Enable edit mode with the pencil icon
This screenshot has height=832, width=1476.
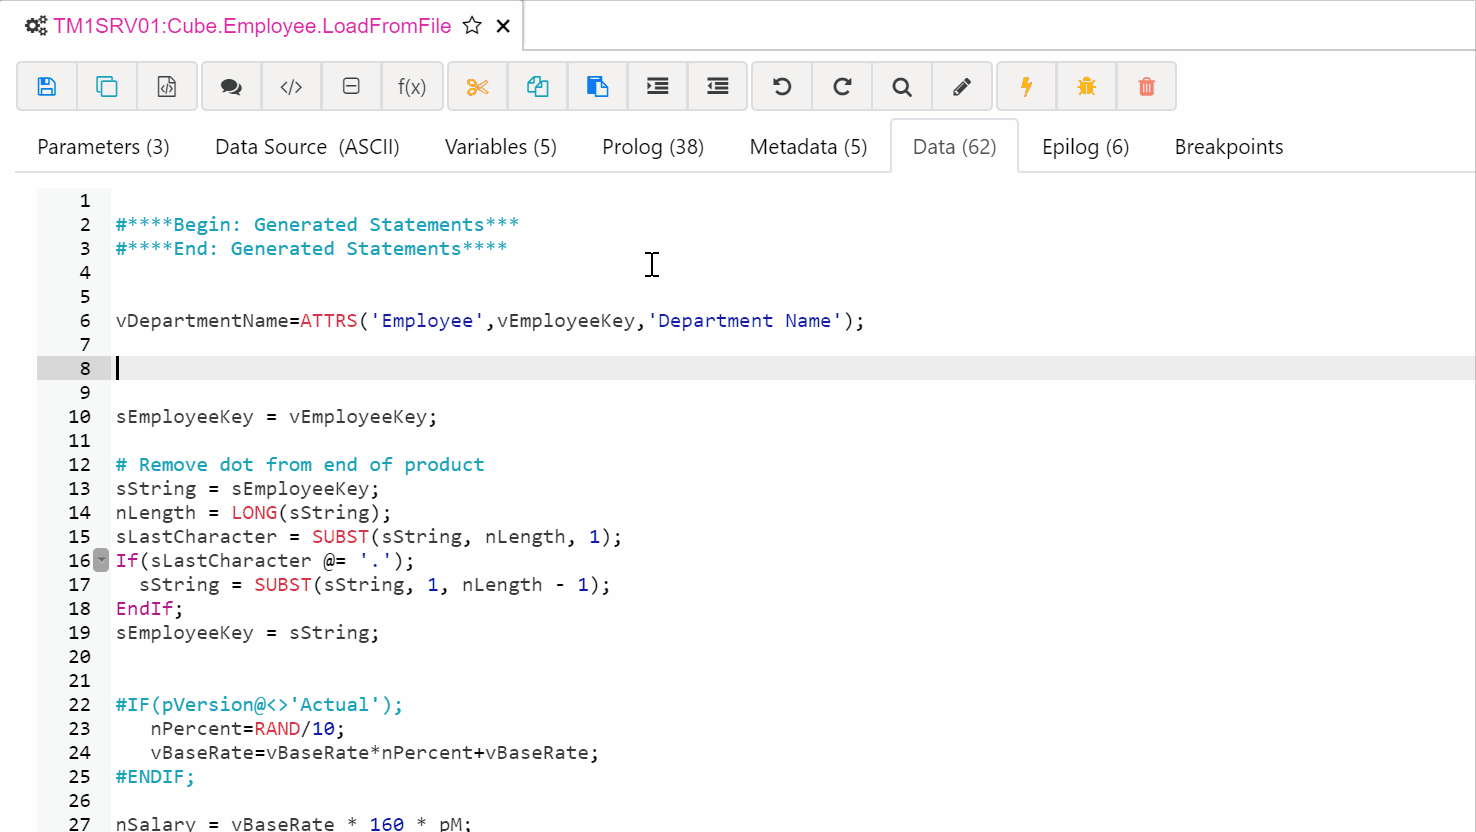[961, 86]
